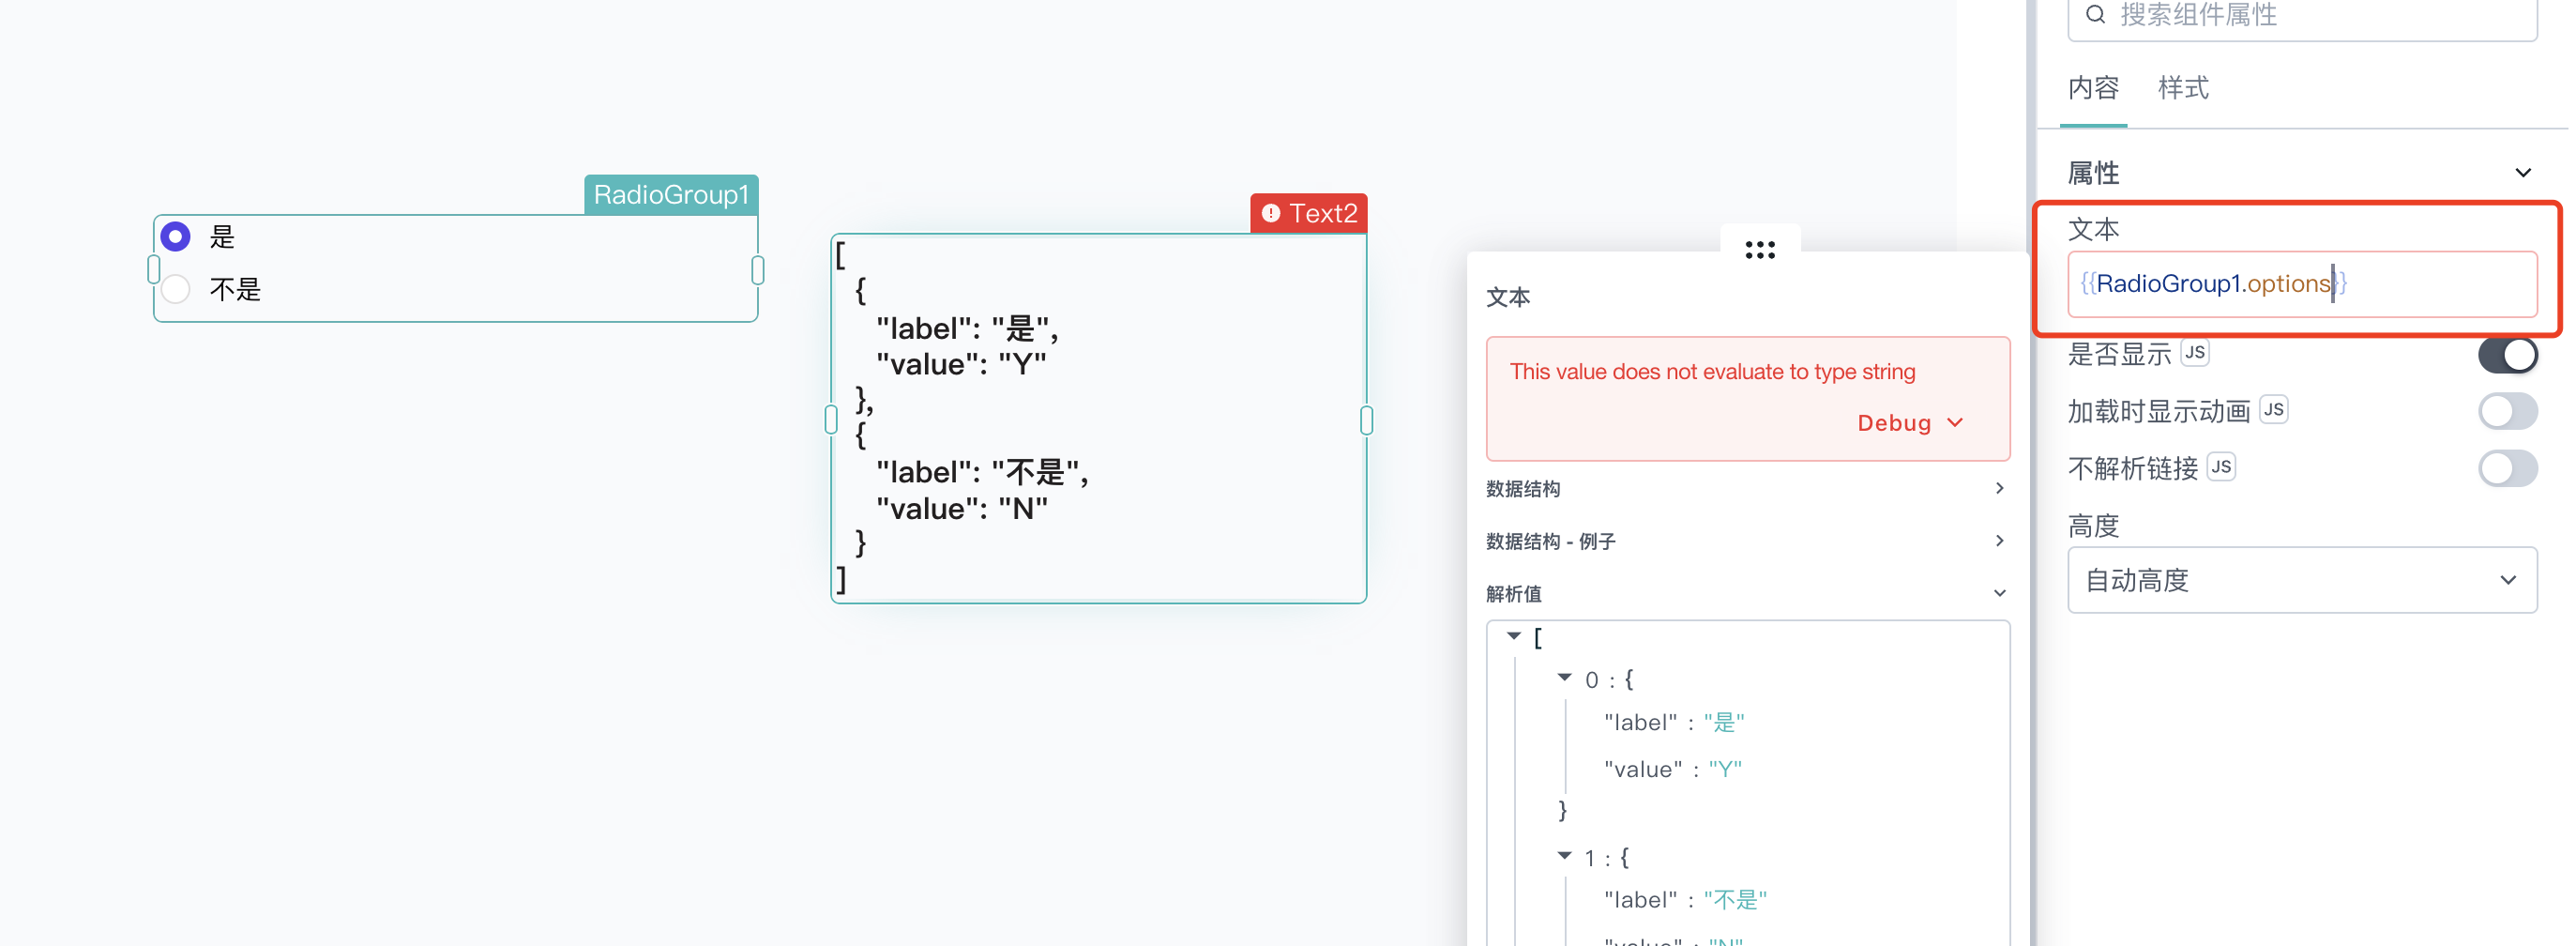The height and width of the screenshot is (946, 2576).
Task: Click the 文本 binding input field
Action: [2301, 284]
